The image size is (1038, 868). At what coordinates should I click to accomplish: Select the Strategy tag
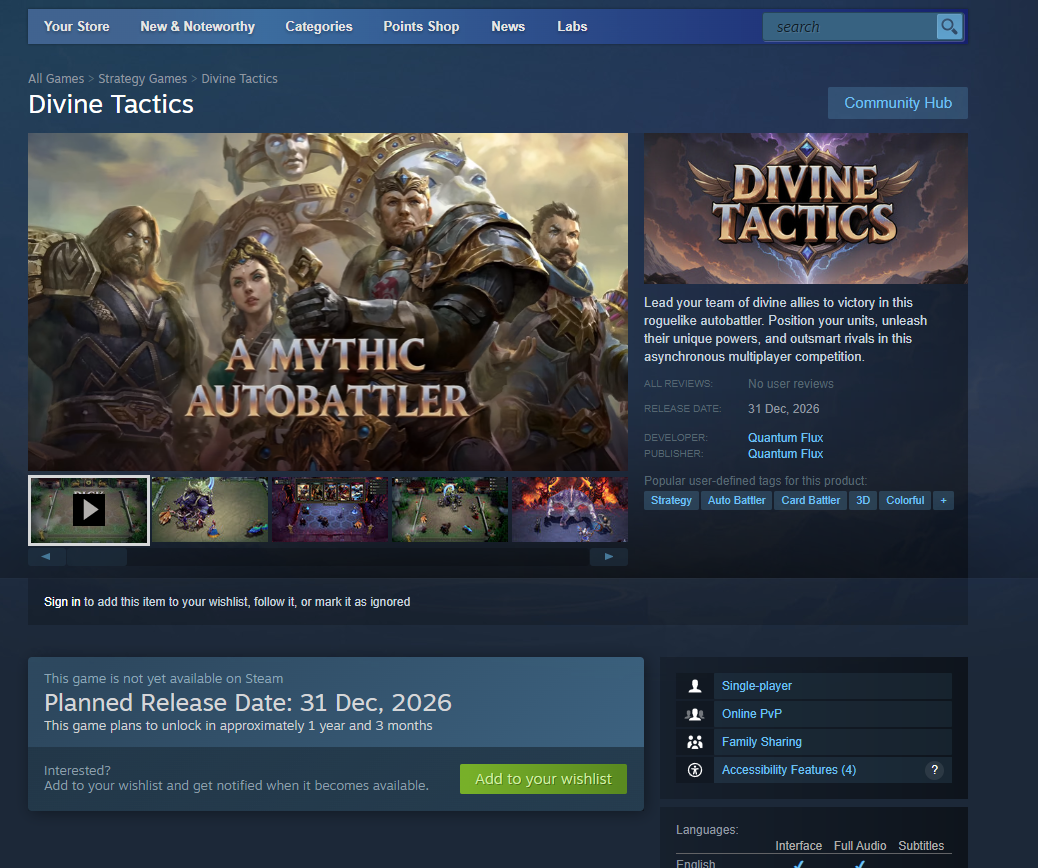(671, 501)
